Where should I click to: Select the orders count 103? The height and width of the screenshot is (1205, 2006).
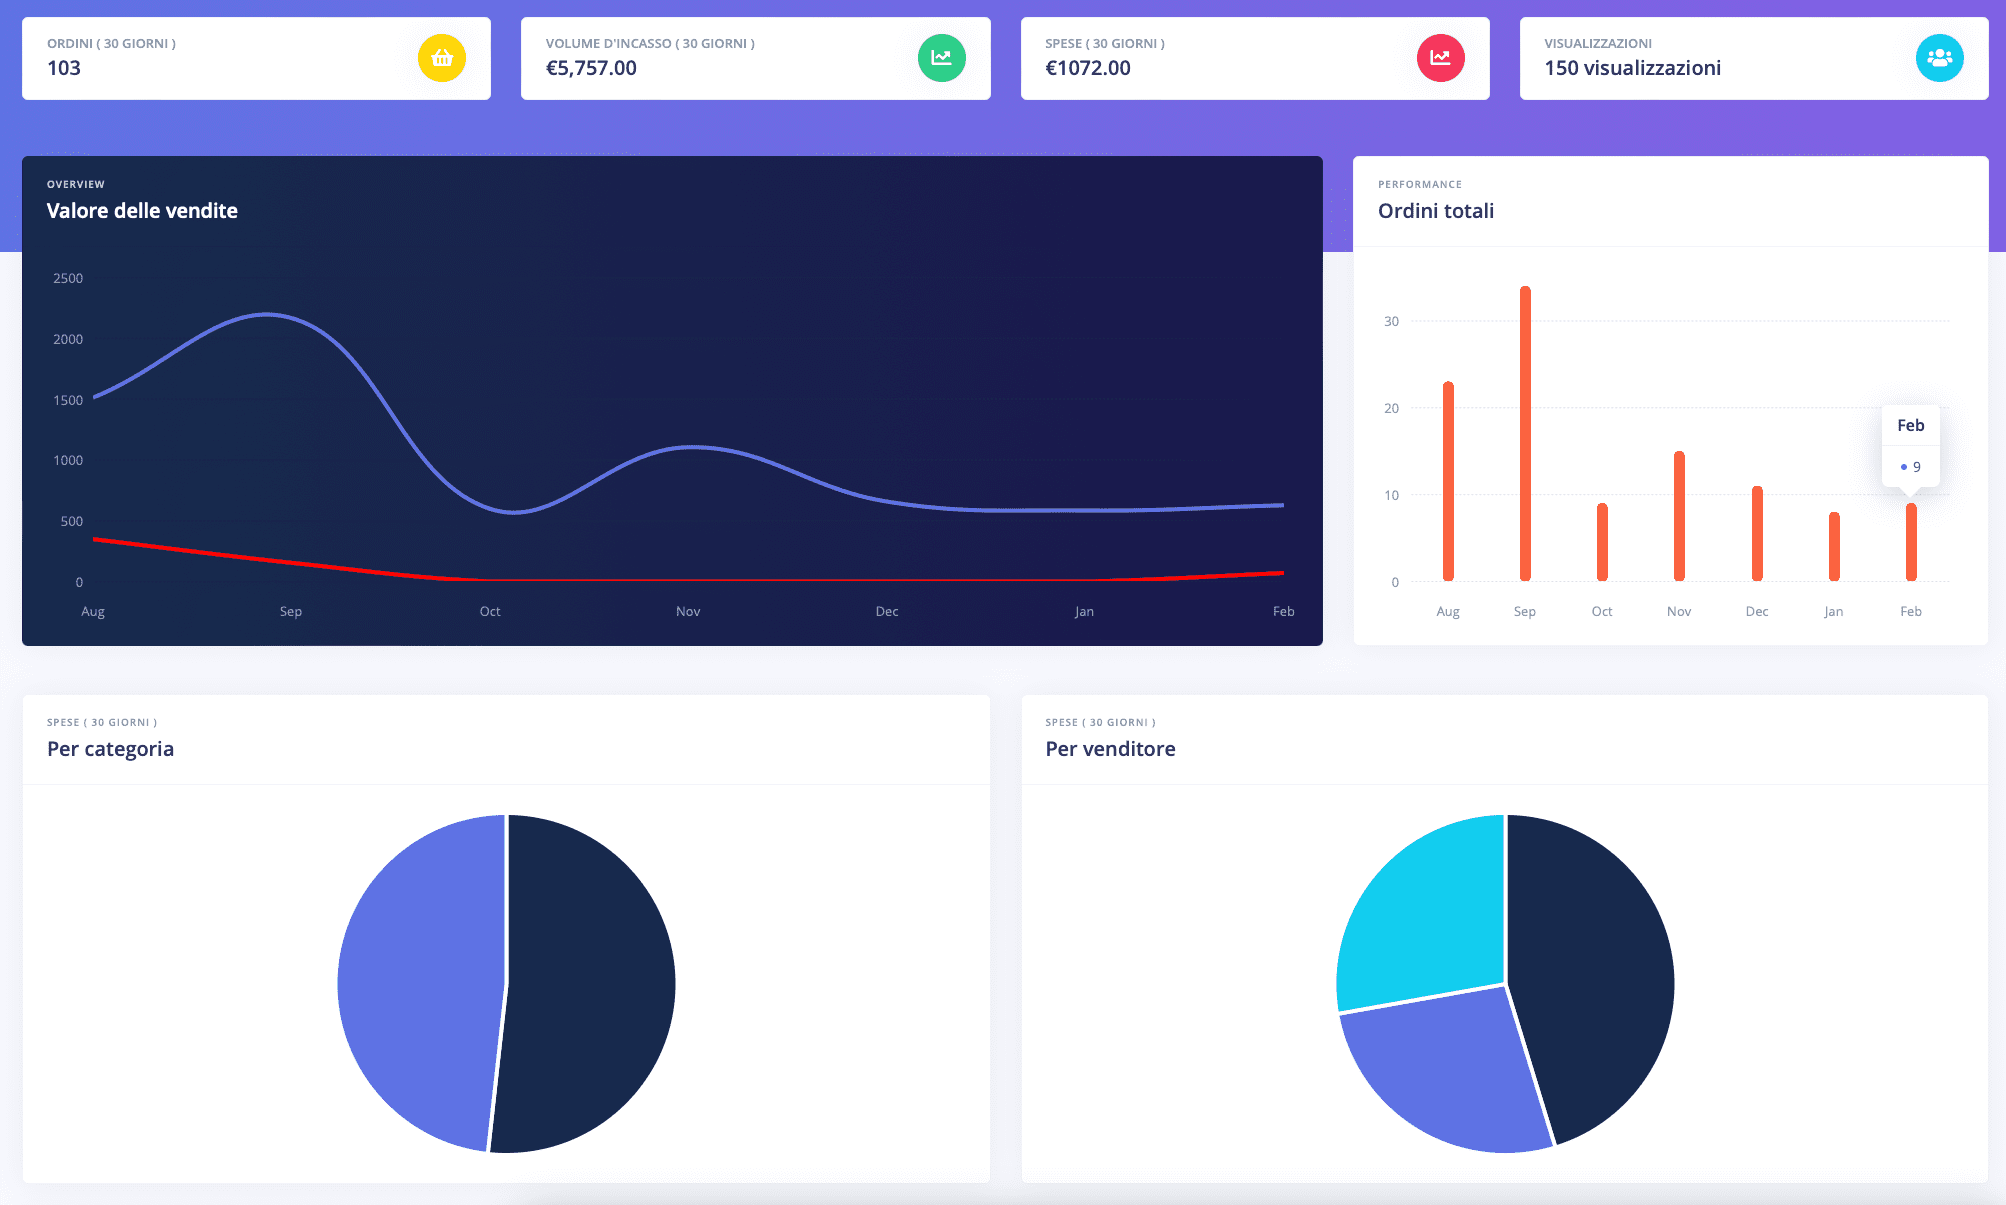[x=64, y=68]
